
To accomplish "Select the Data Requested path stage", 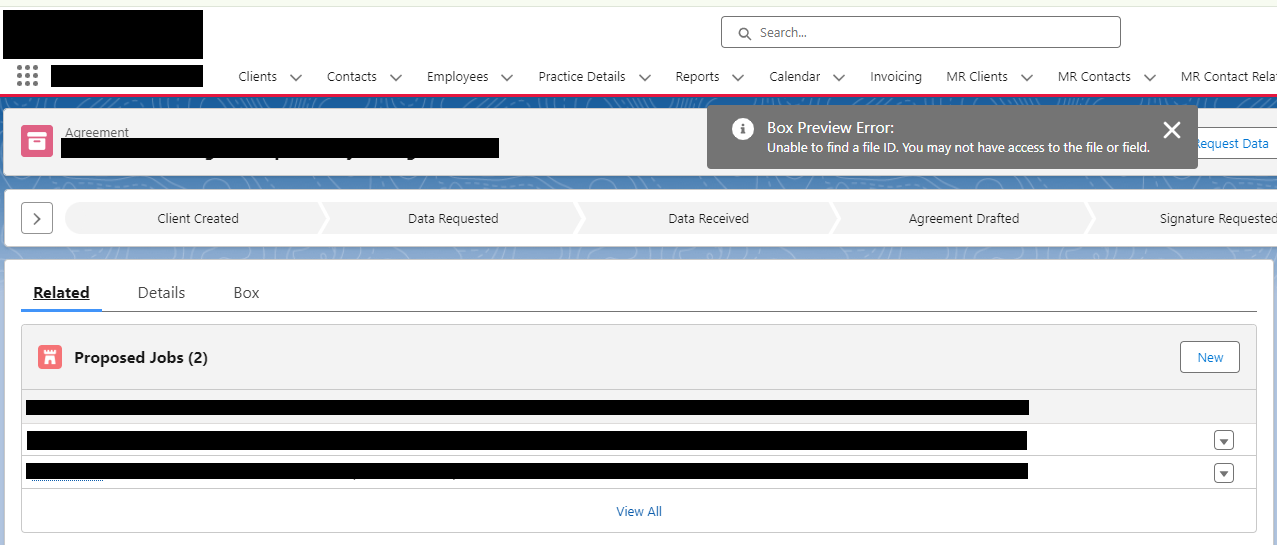I will click(452, 218).
